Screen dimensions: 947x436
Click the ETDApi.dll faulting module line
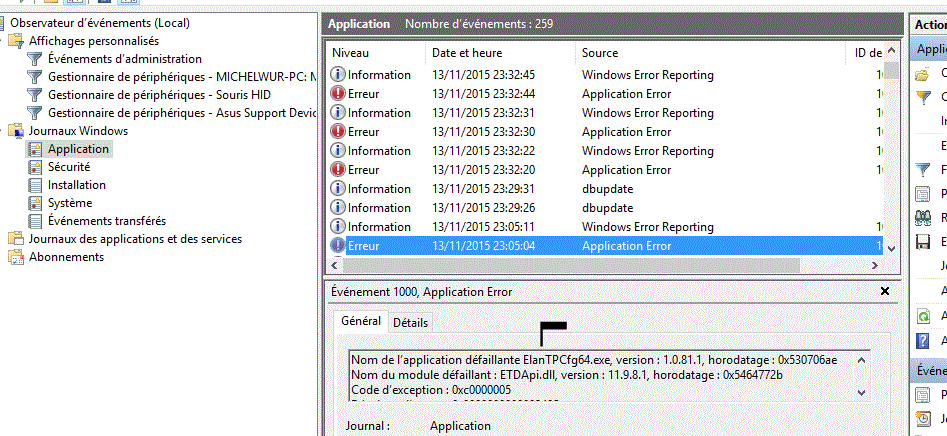(567, 375)
